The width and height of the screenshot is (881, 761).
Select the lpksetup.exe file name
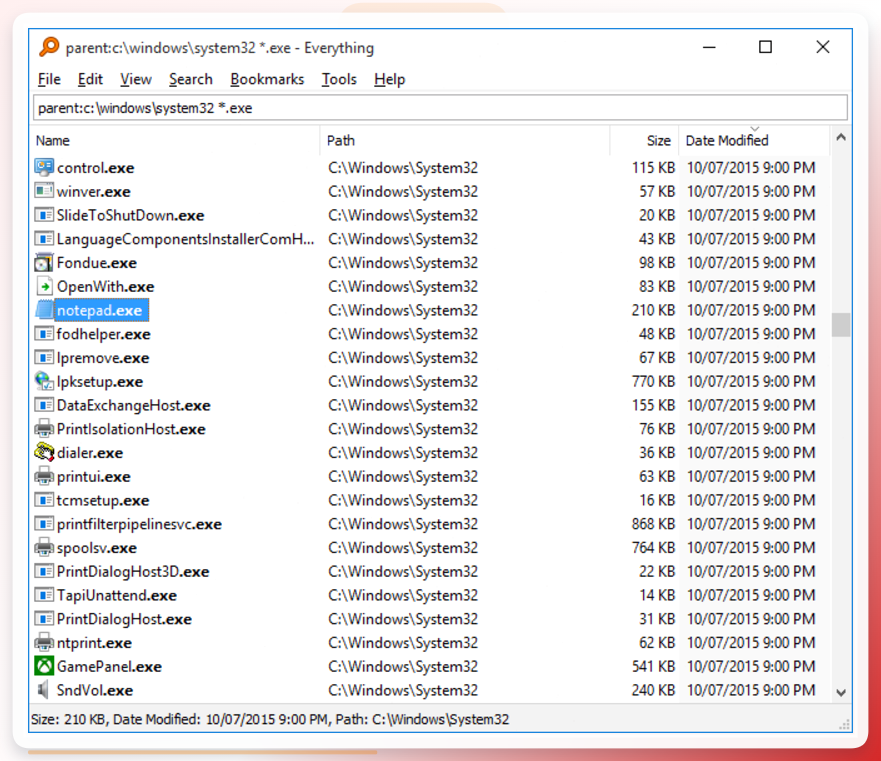pos(100,382)
